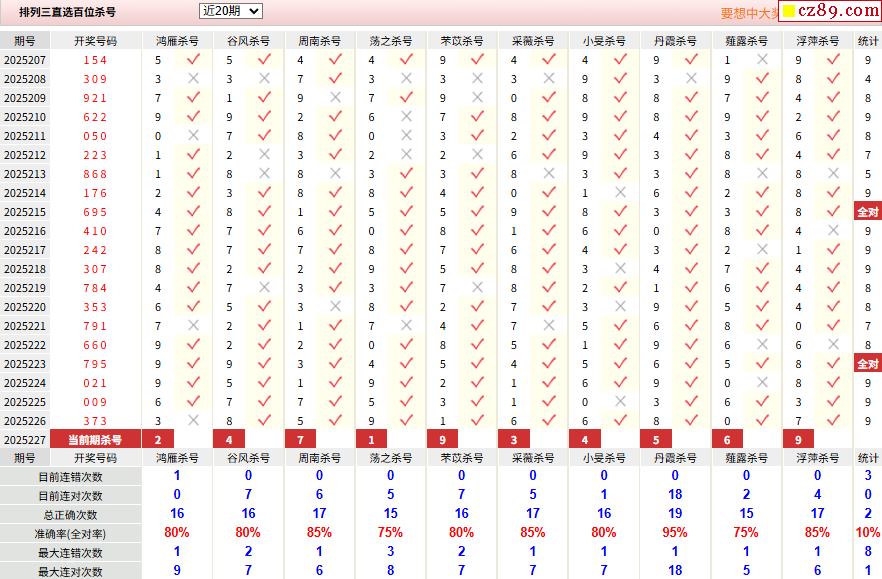Click the 统计 header above row 2025207

tap(867, 41)
